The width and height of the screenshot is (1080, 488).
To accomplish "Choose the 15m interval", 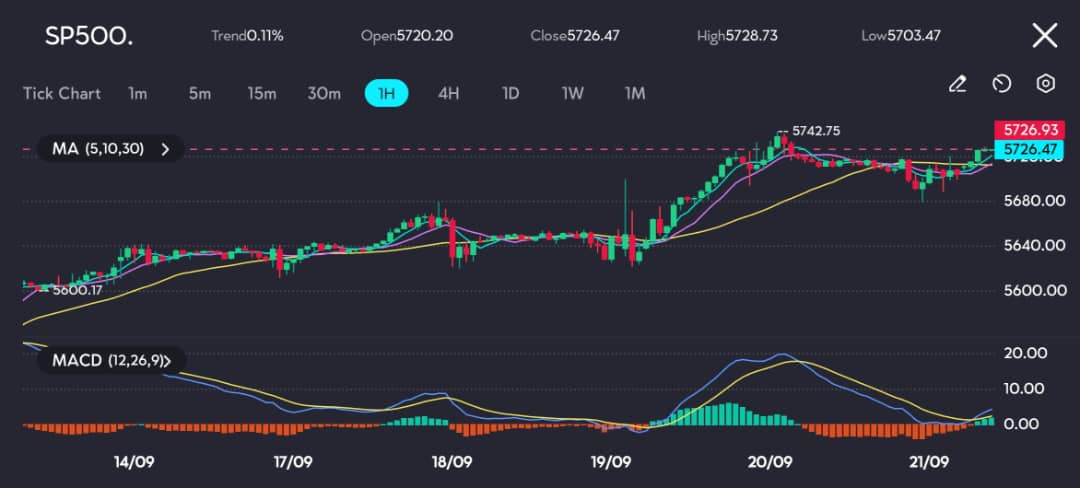I will pos(262,94).
